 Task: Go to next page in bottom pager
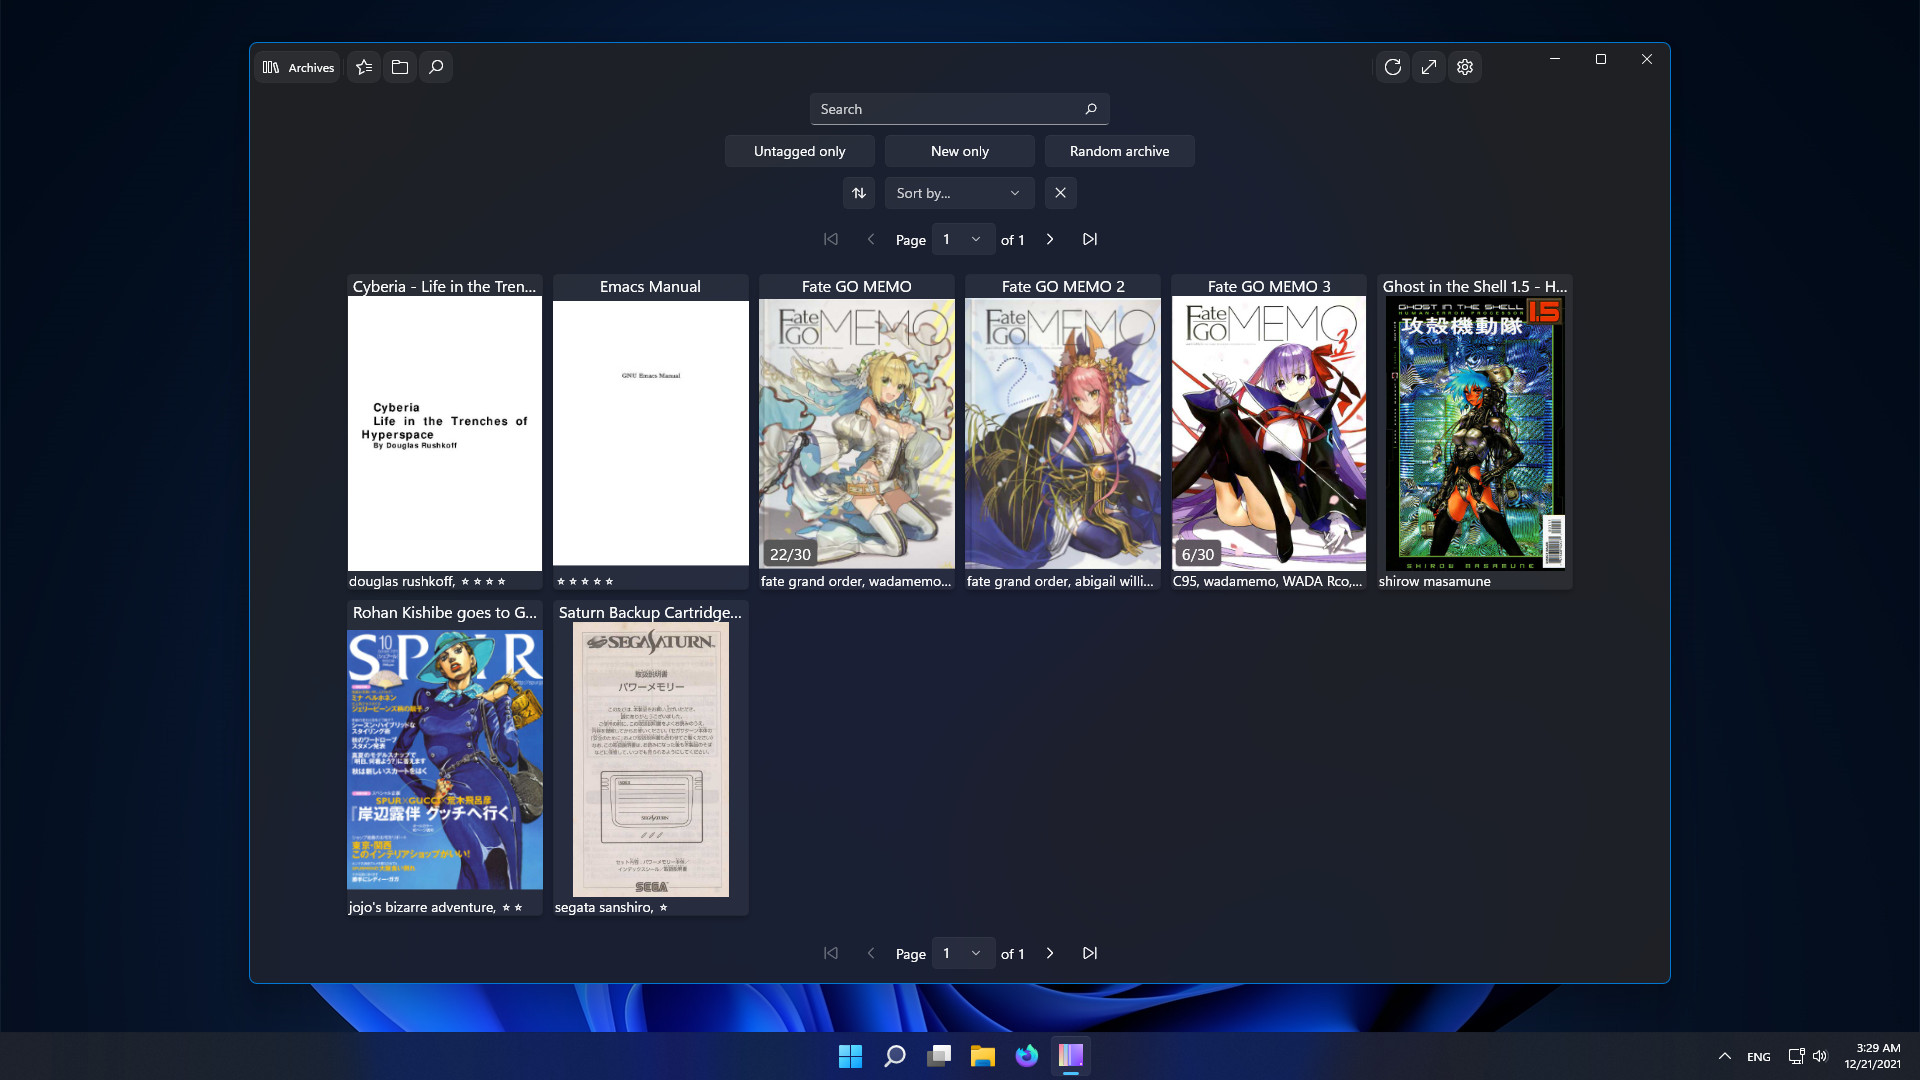point(1050,953)
